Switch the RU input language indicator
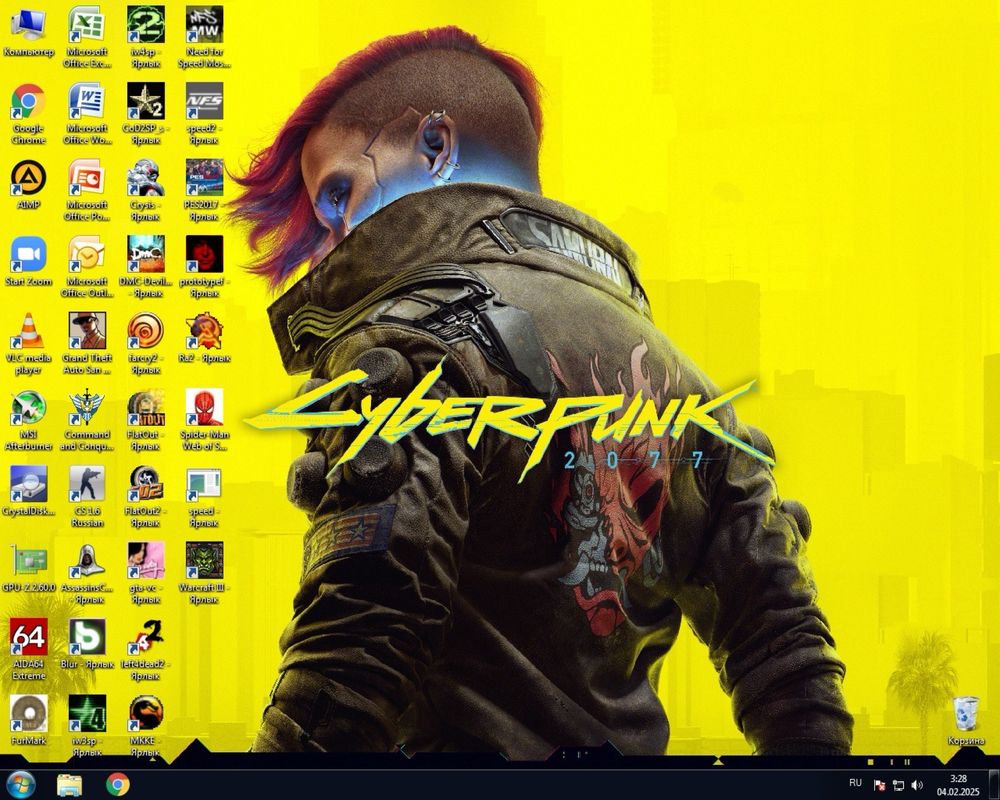 coord(855,783)
